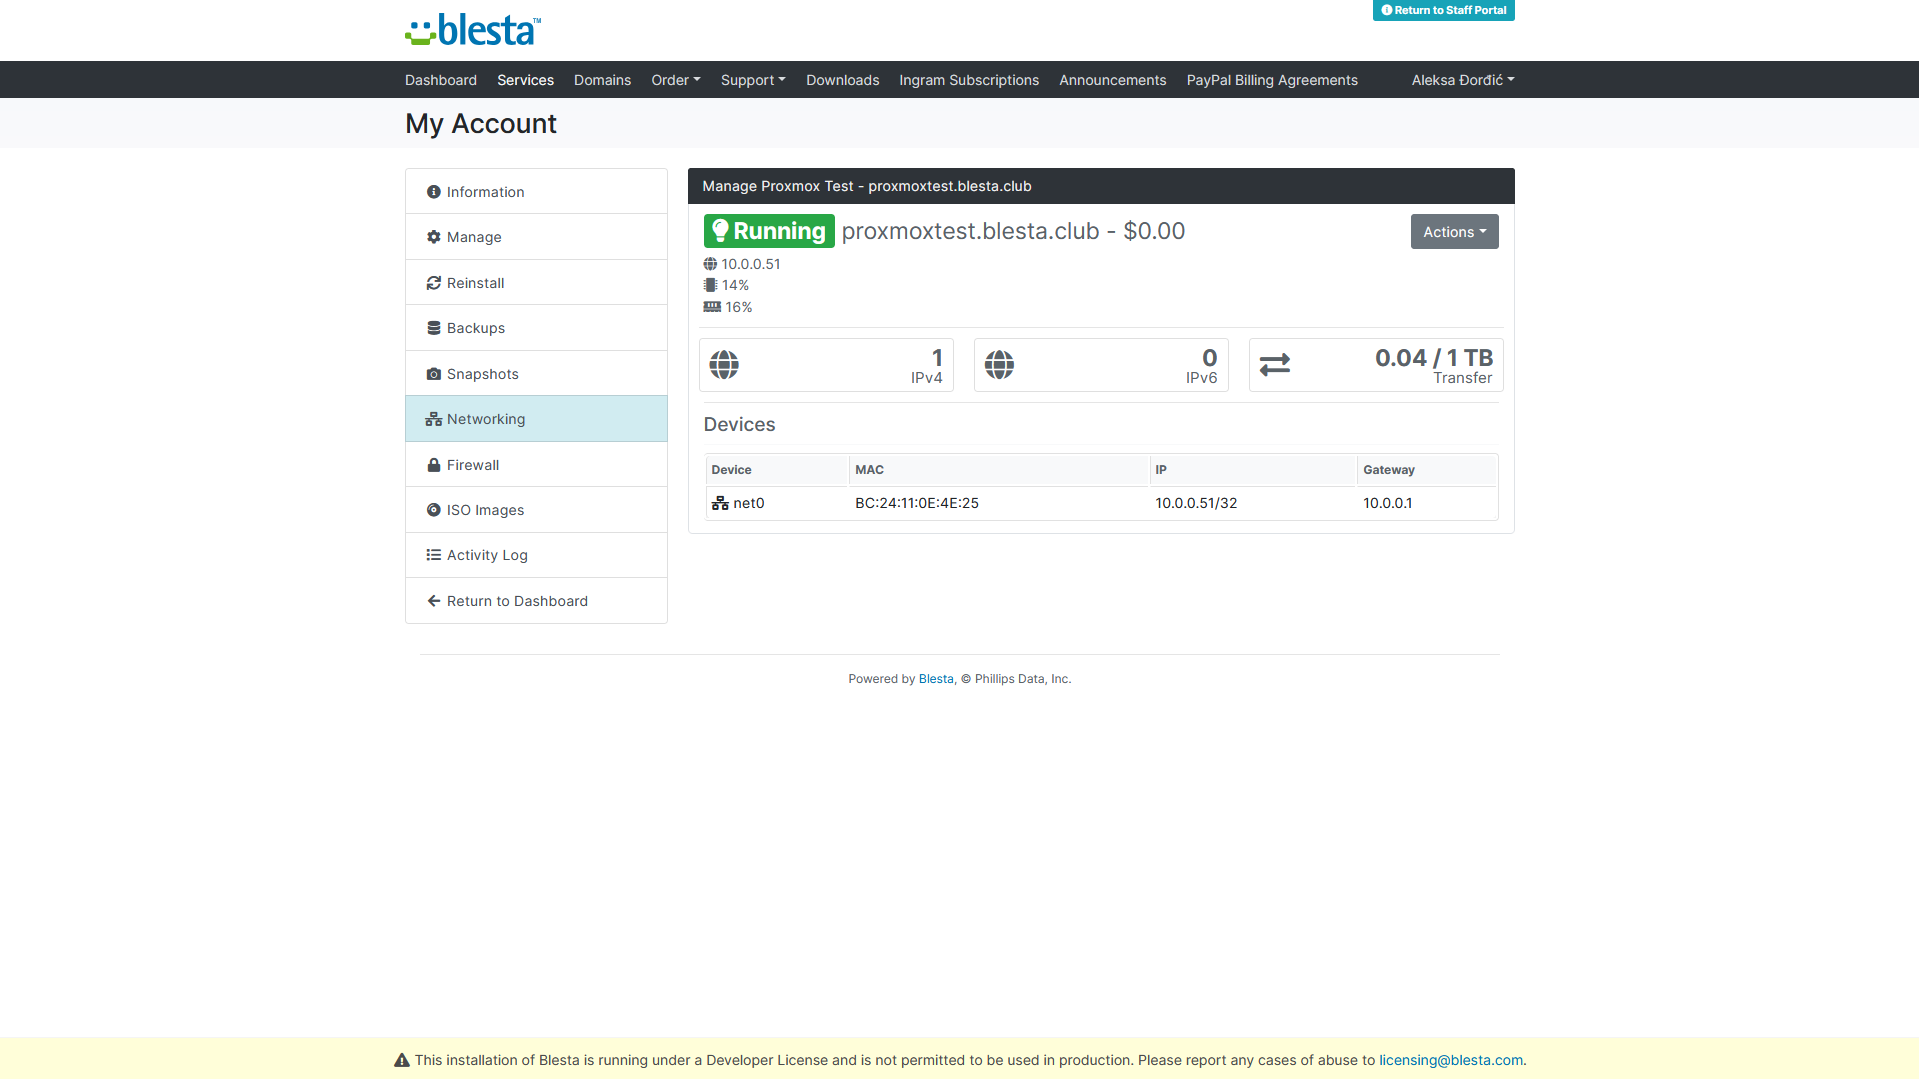The image size is (1919, 1079).
Task: Click the ISO Images disc icon
Action: (x=434, y=510)
